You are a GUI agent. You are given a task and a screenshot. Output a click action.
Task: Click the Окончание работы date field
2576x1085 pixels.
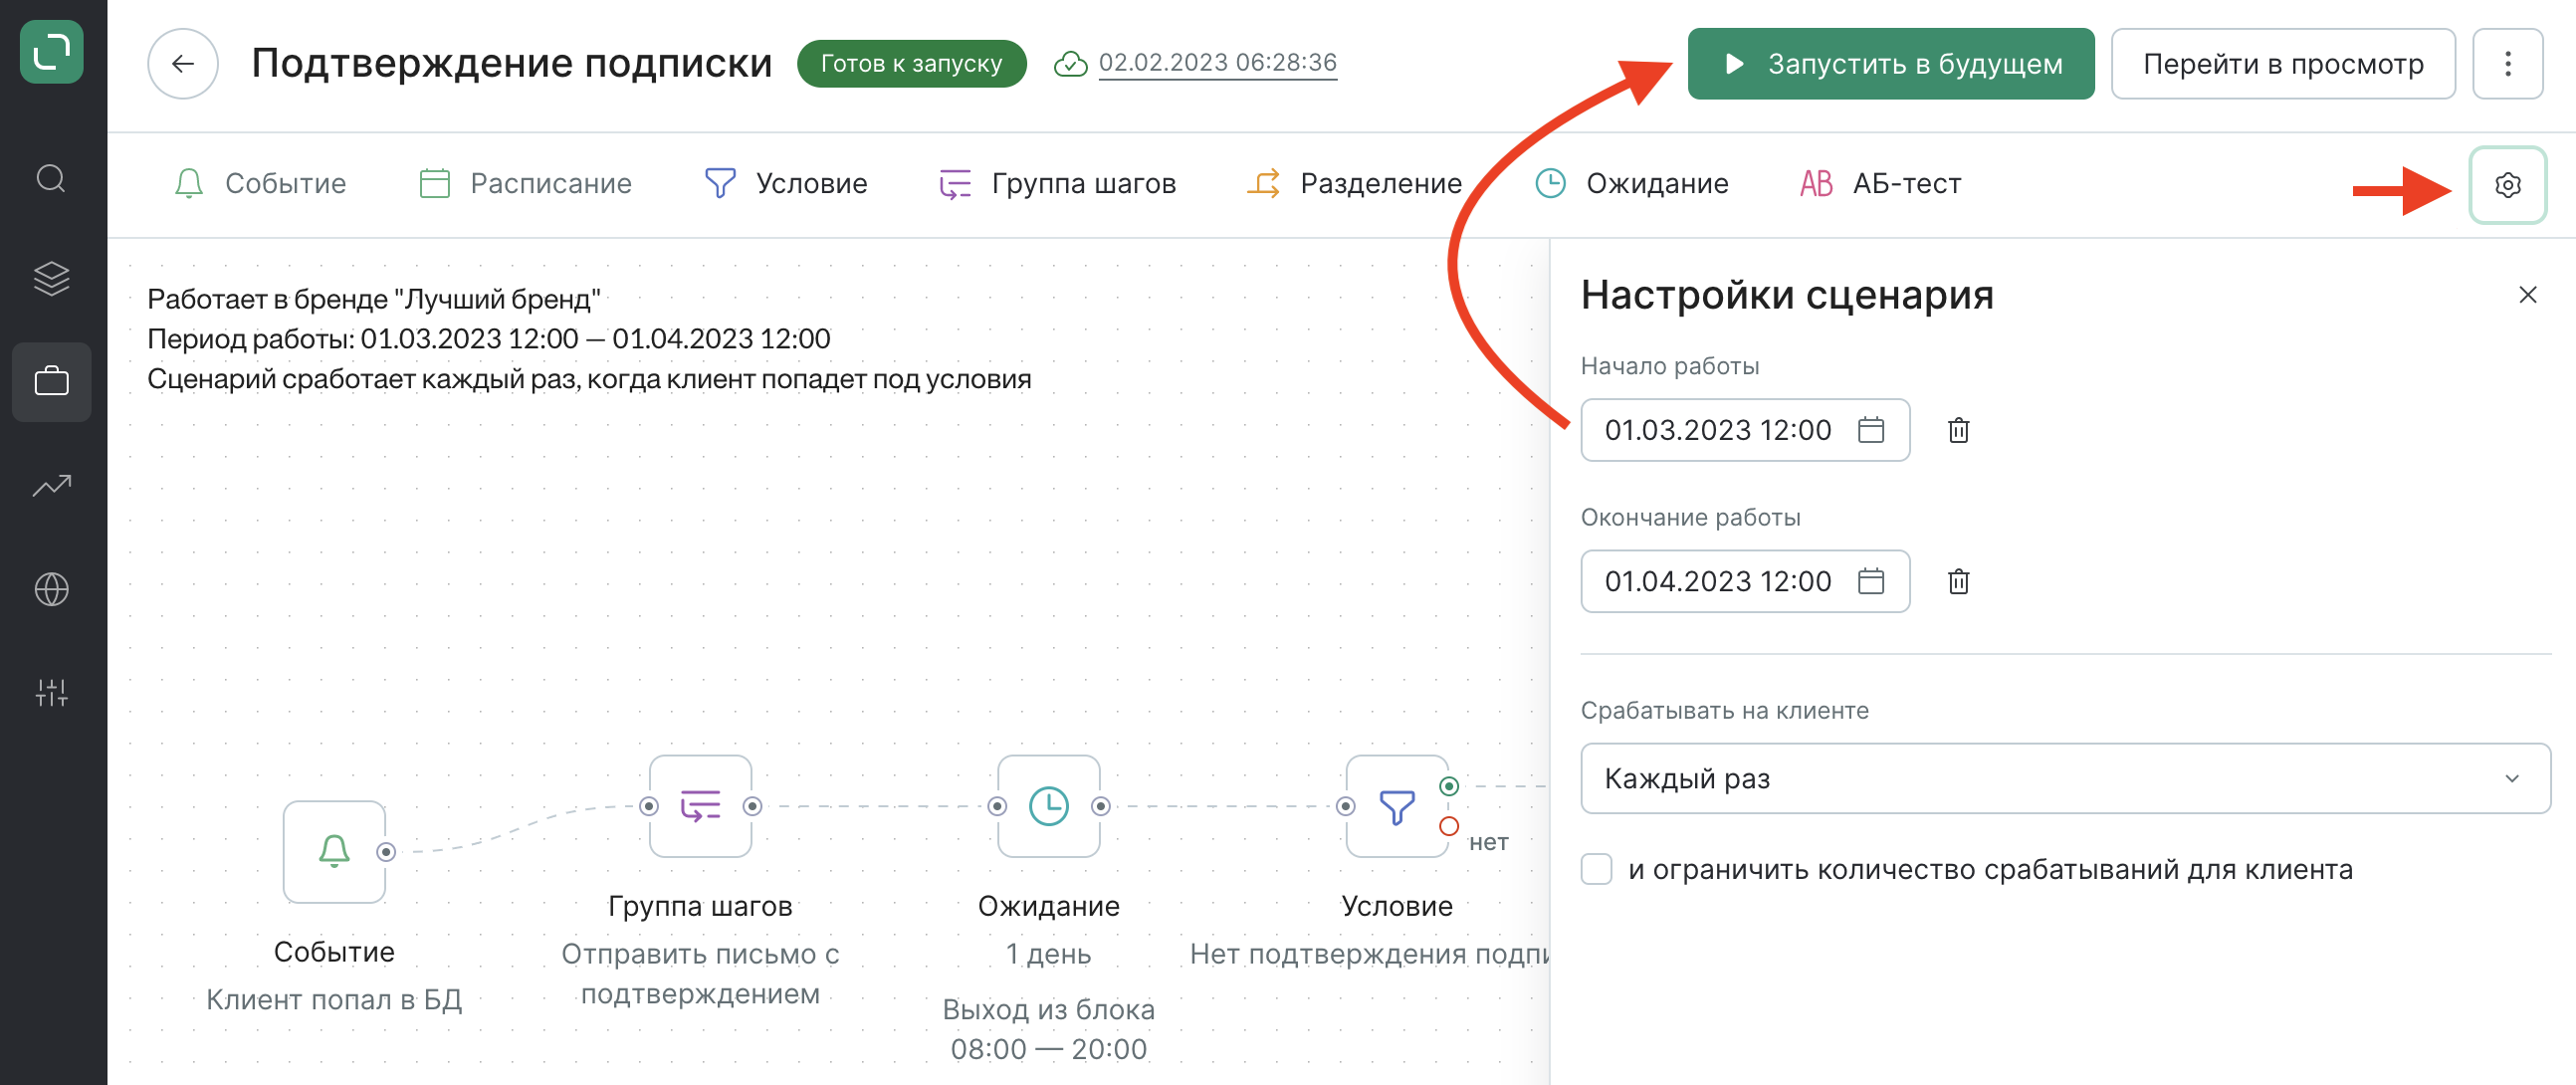pyautogui.click(x=1744, y=581)
